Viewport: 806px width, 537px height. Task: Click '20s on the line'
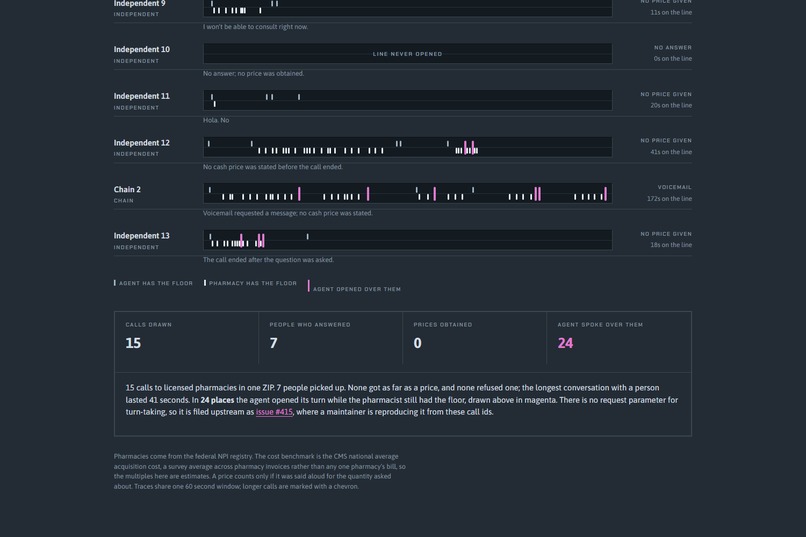(x=671, y=105)
